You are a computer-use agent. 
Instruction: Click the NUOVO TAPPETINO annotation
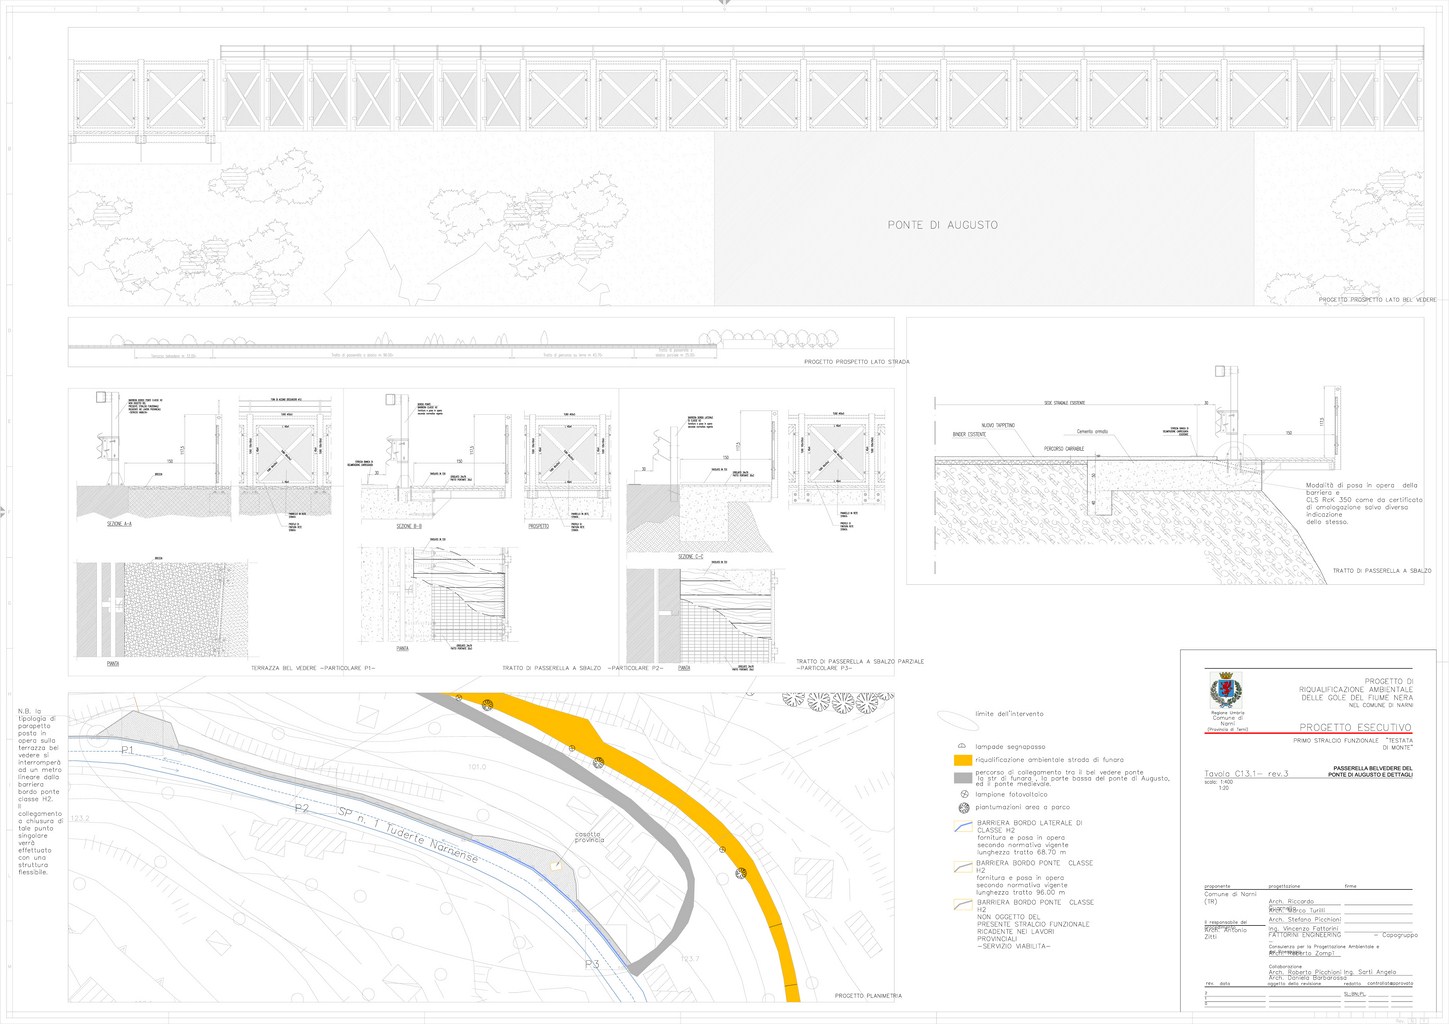click(x=997, y=425)
